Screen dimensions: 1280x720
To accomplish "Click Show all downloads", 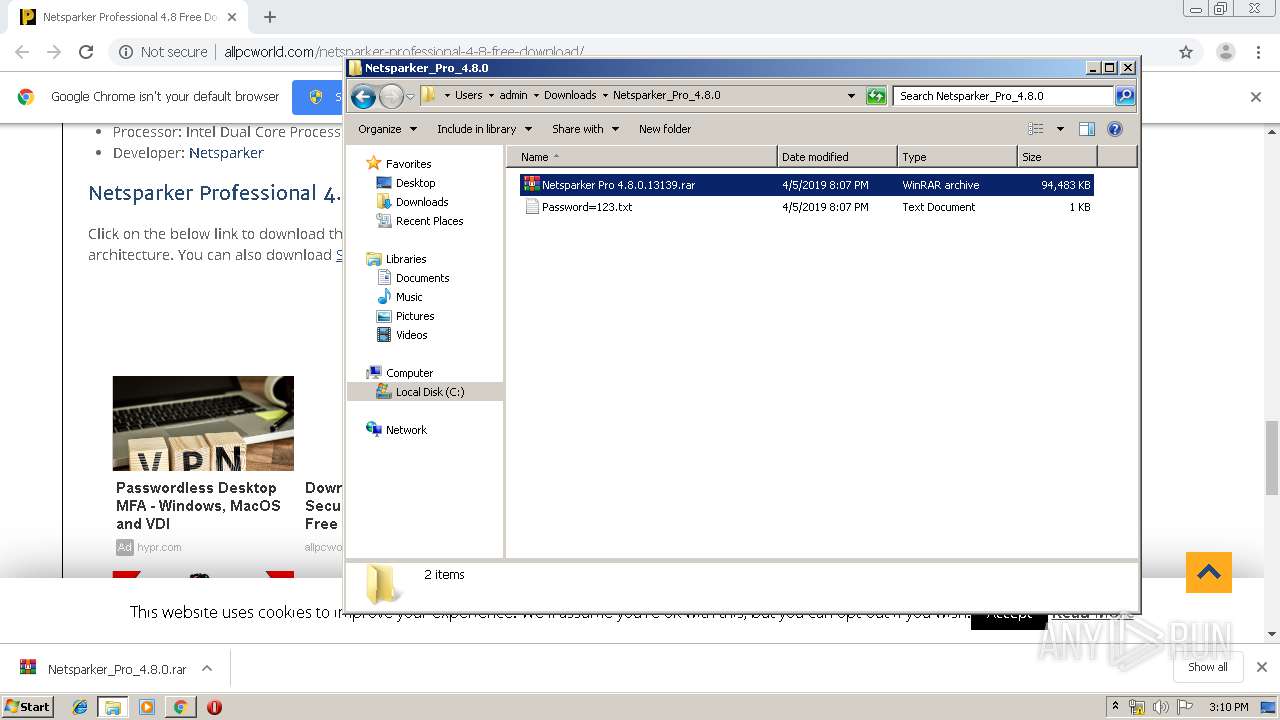I will click(1208, 667).
